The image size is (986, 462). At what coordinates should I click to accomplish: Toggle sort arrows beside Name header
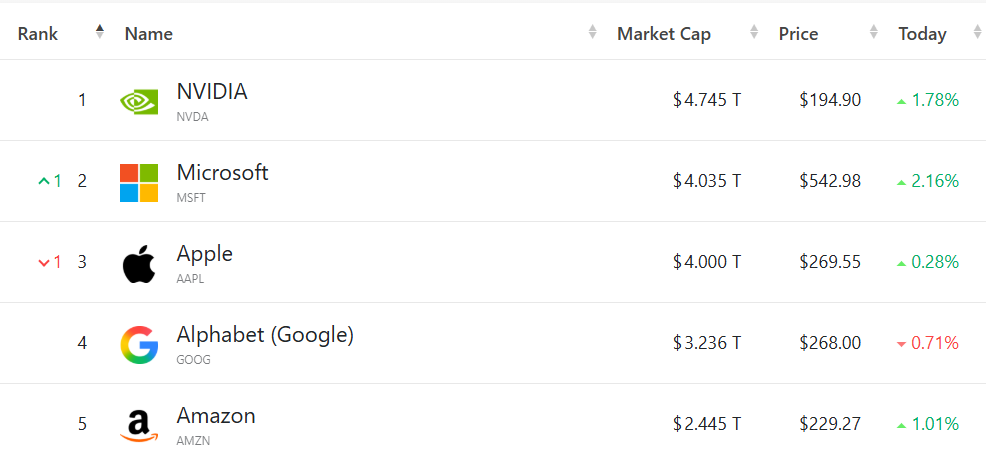[x=592, y=33]
